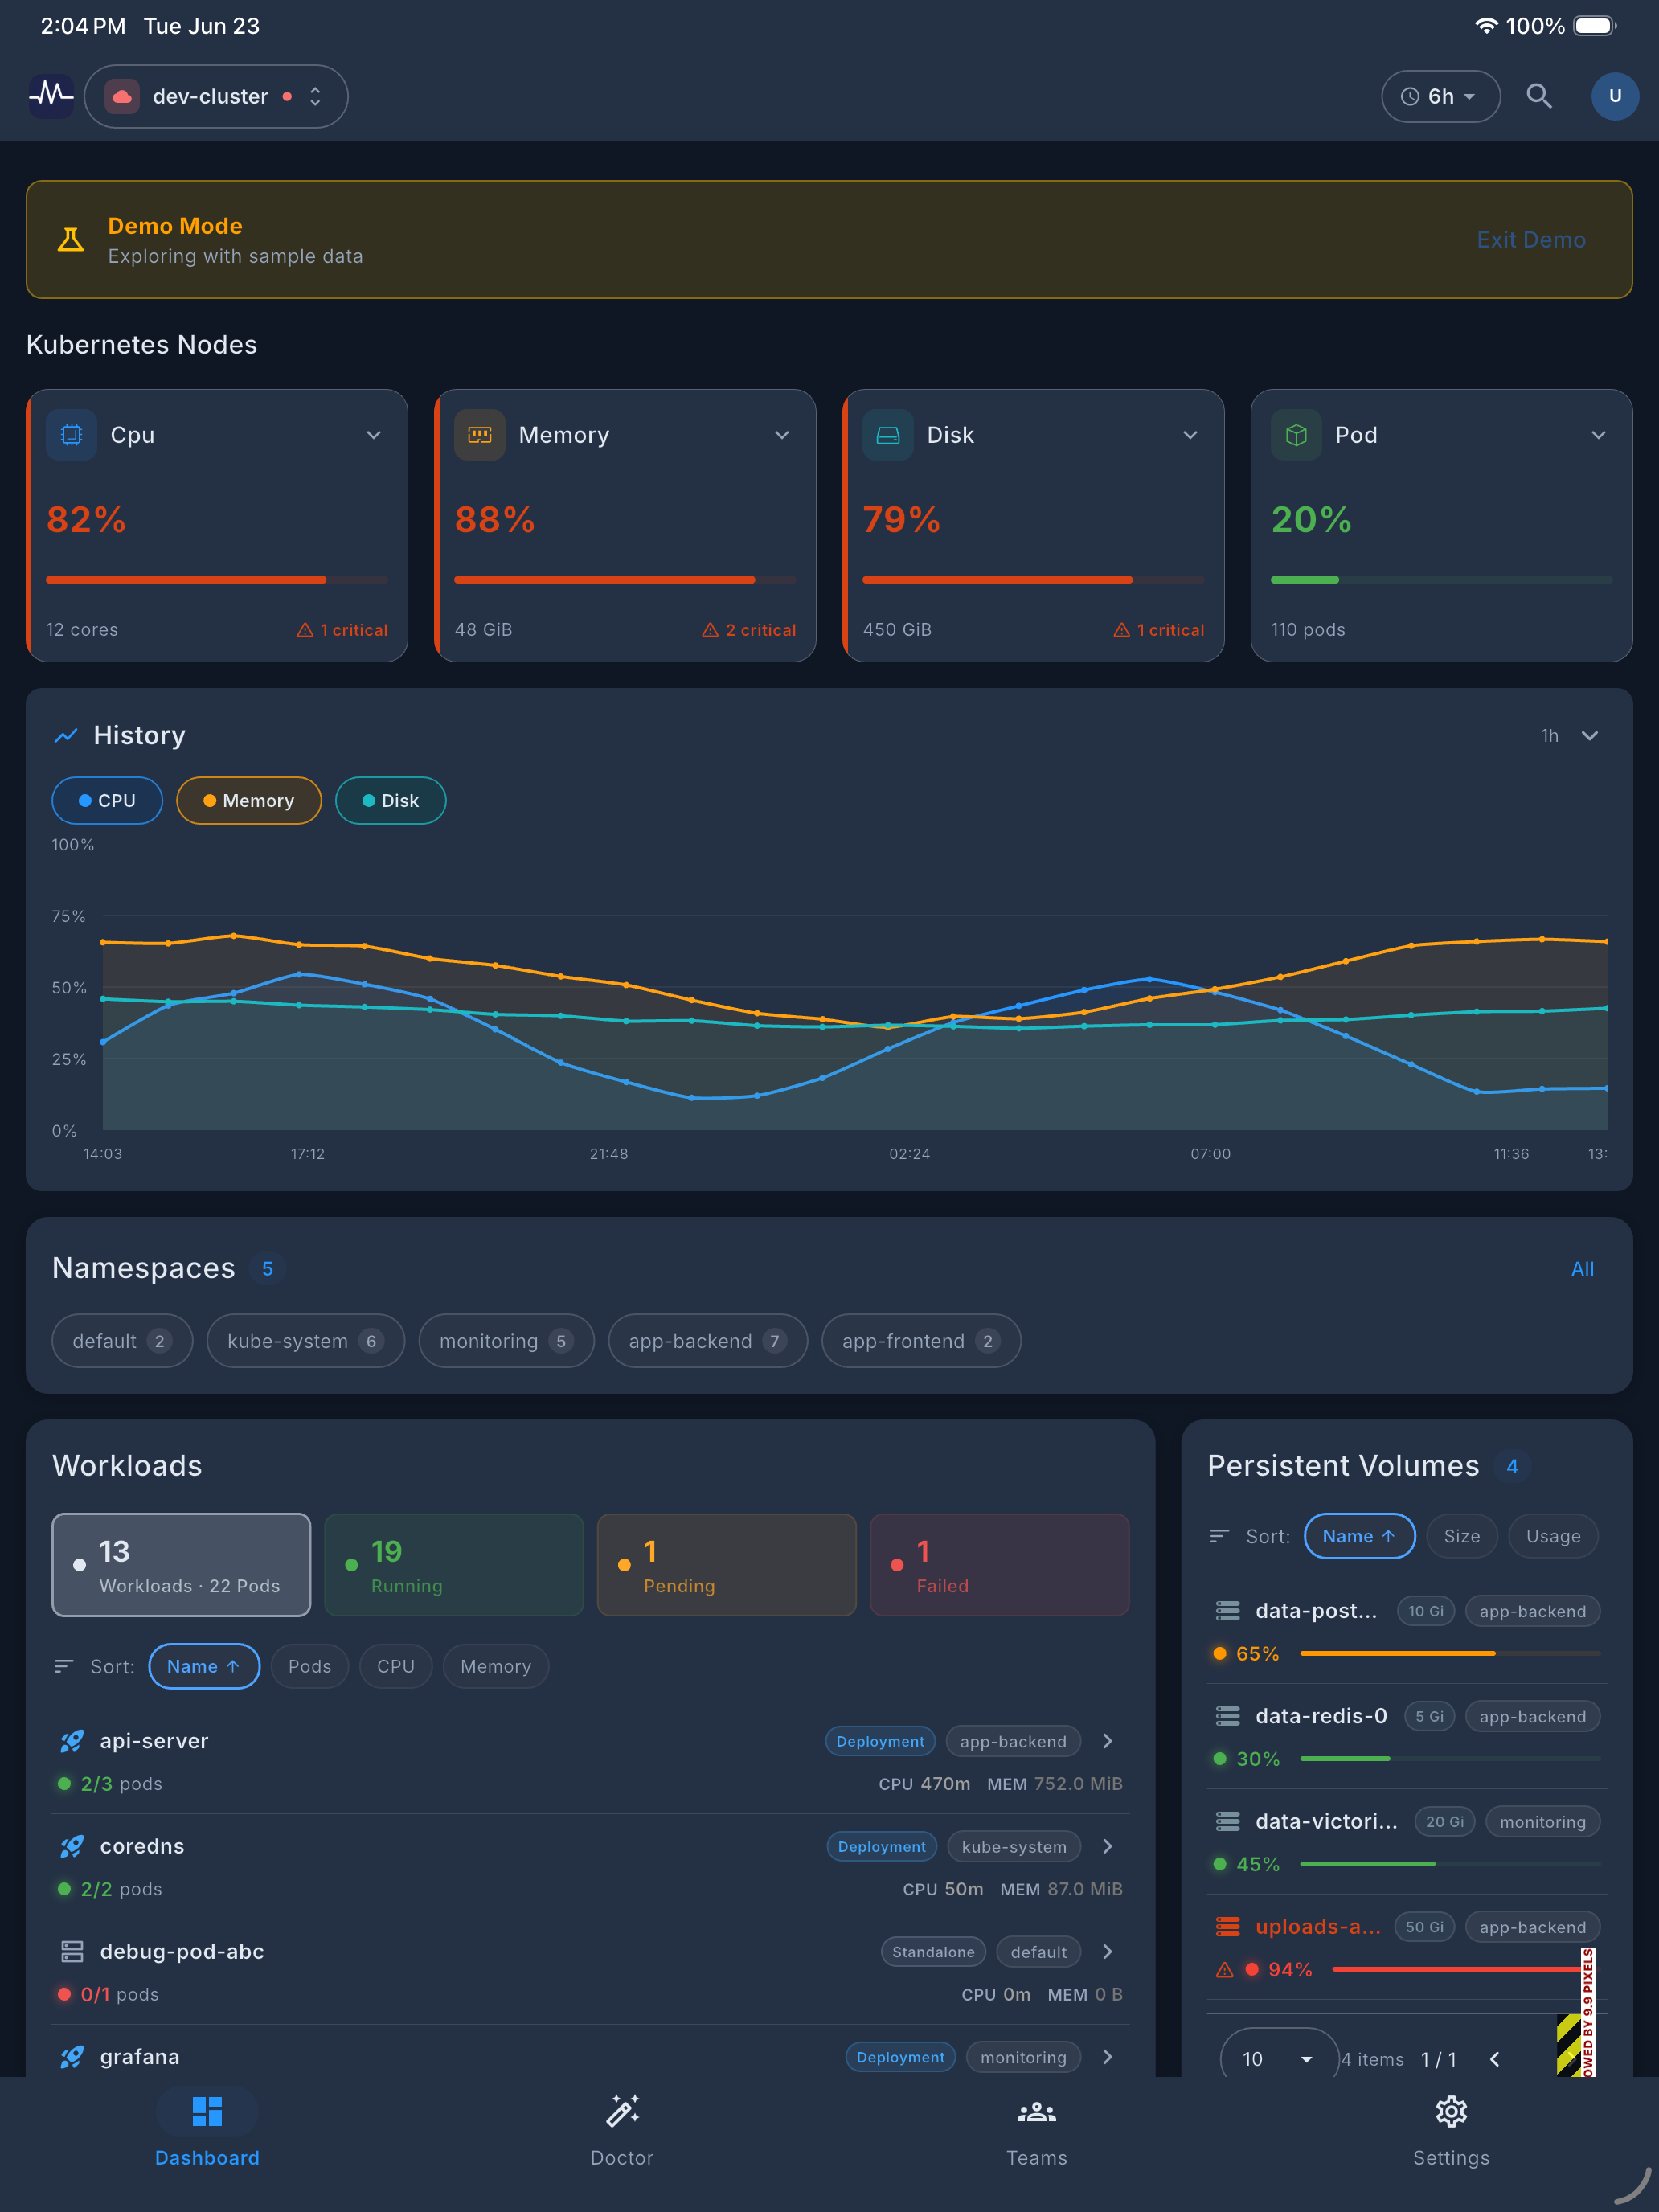This screenshot has height=2212, width=1659.
Task: Select the 13 Workloads filter card
Action: click(181, 1565)
